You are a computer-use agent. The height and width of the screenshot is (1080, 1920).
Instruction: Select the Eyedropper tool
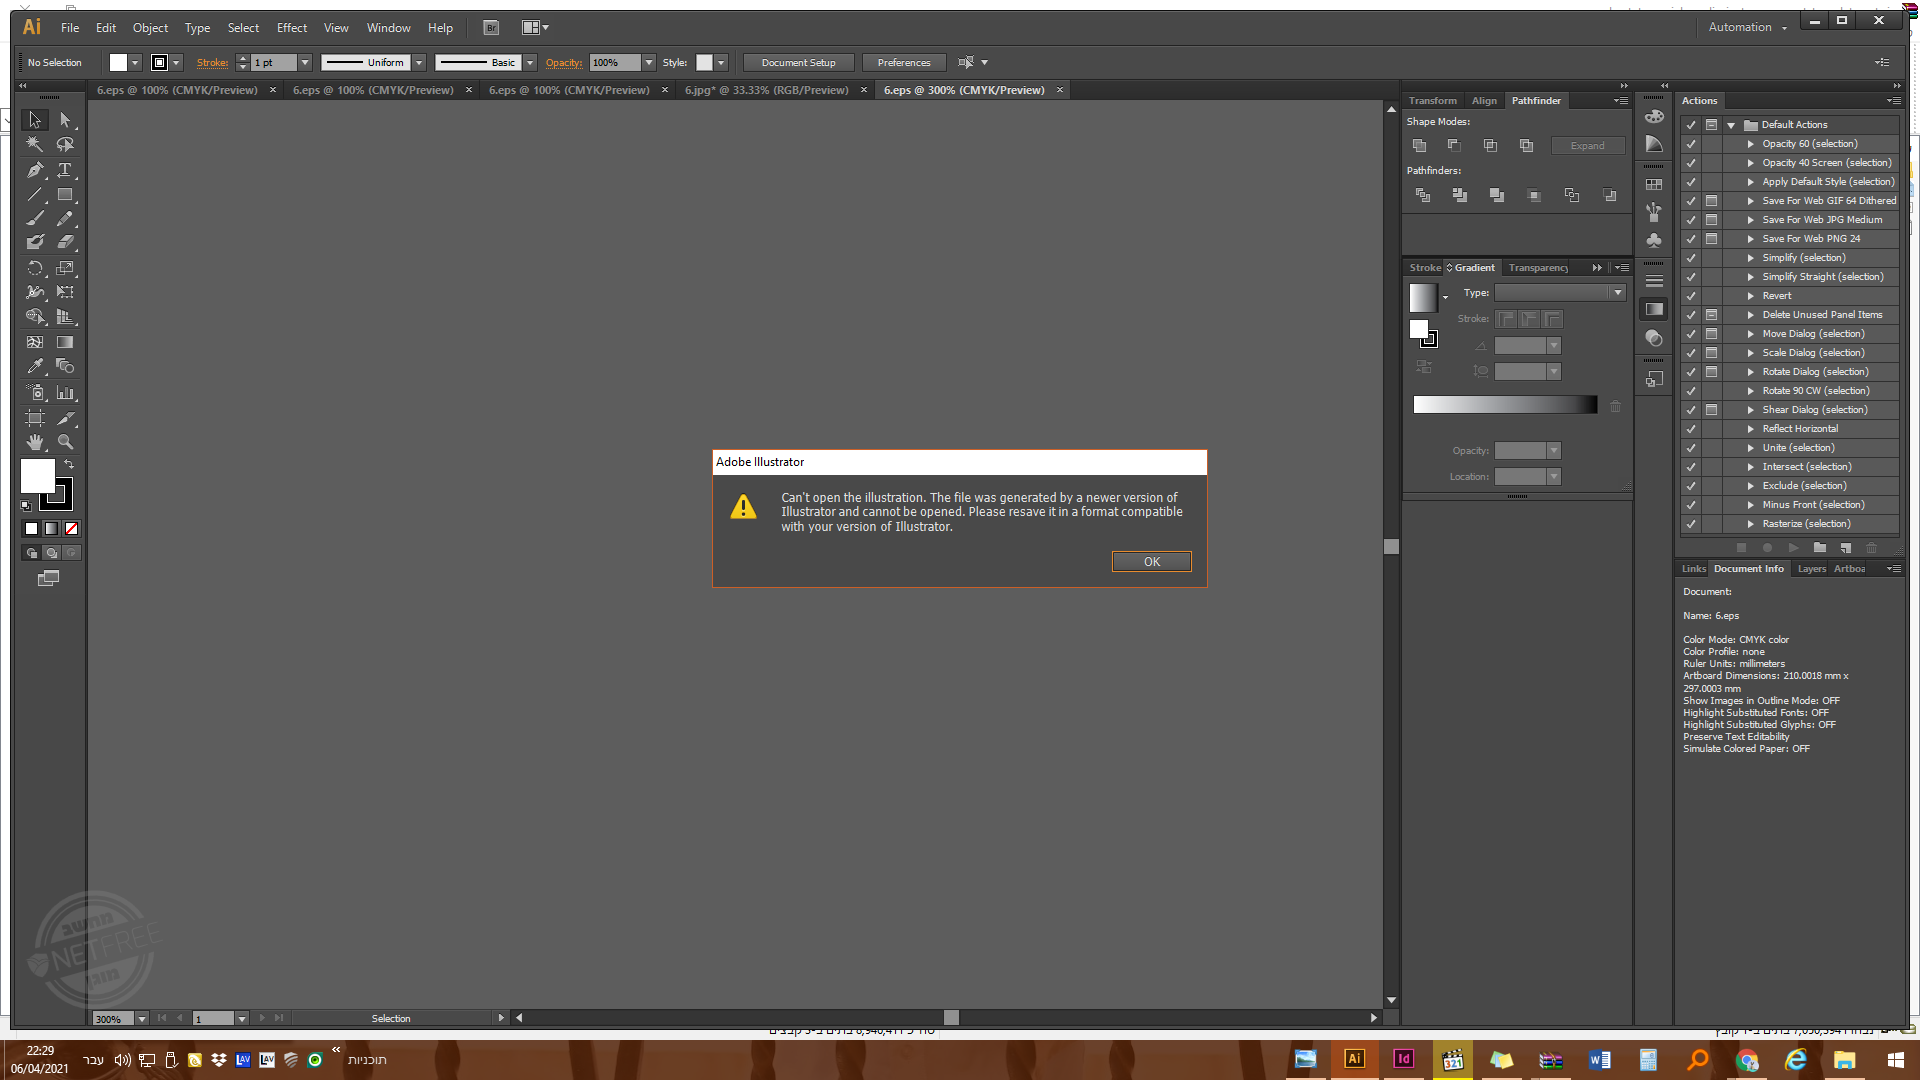pyautogui.click(x=35, y=367)
